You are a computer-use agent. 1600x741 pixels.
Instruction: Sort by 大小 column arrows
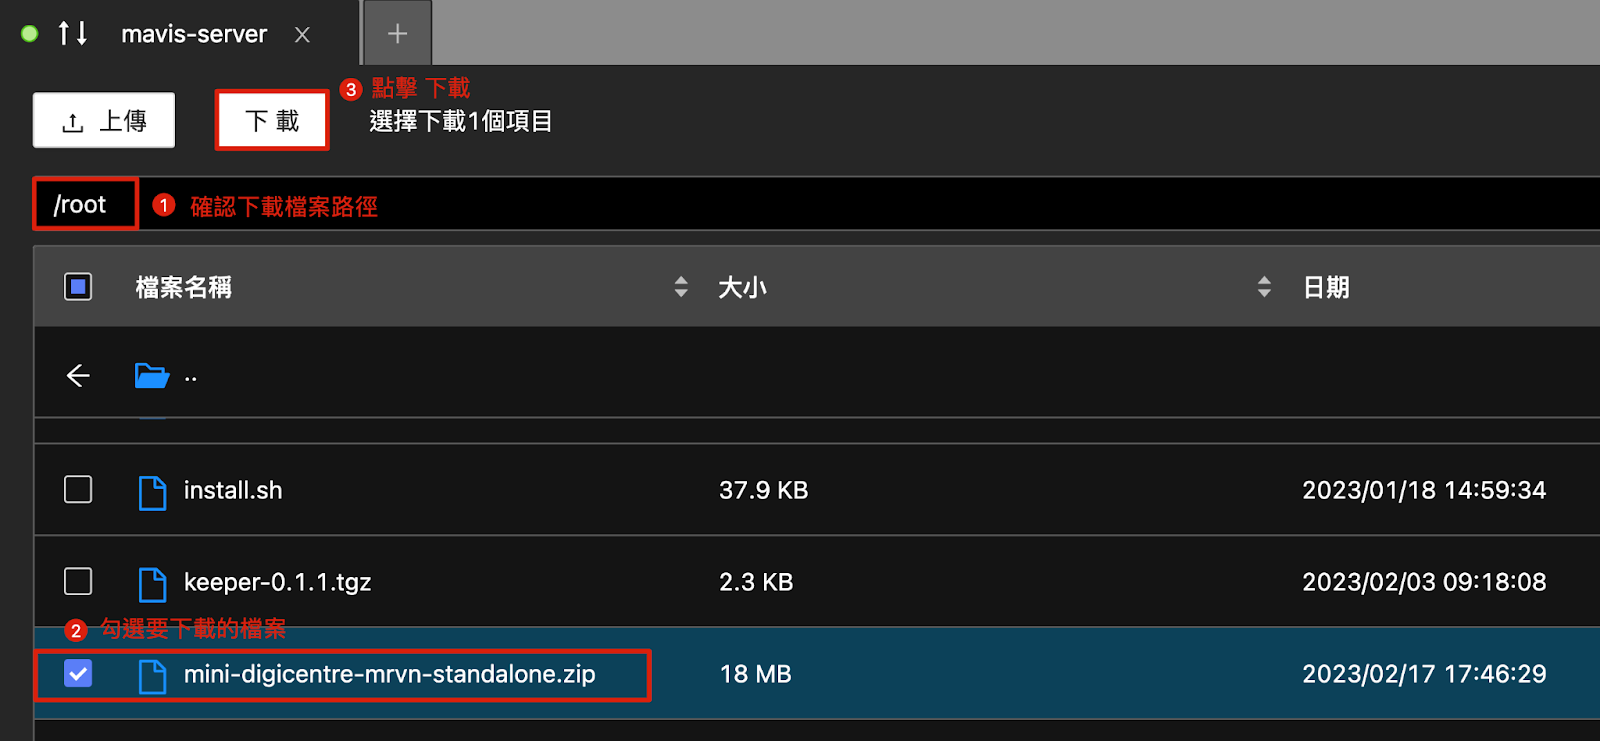[1264, 287]
